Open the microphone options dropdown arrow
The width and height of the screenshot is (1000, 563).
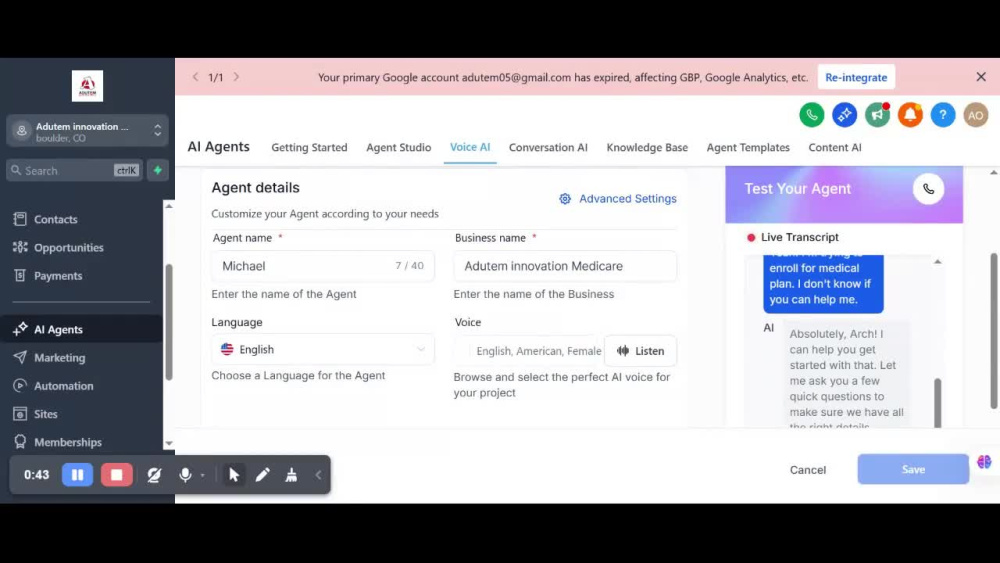pyautogui.click(x=203, y=475)
